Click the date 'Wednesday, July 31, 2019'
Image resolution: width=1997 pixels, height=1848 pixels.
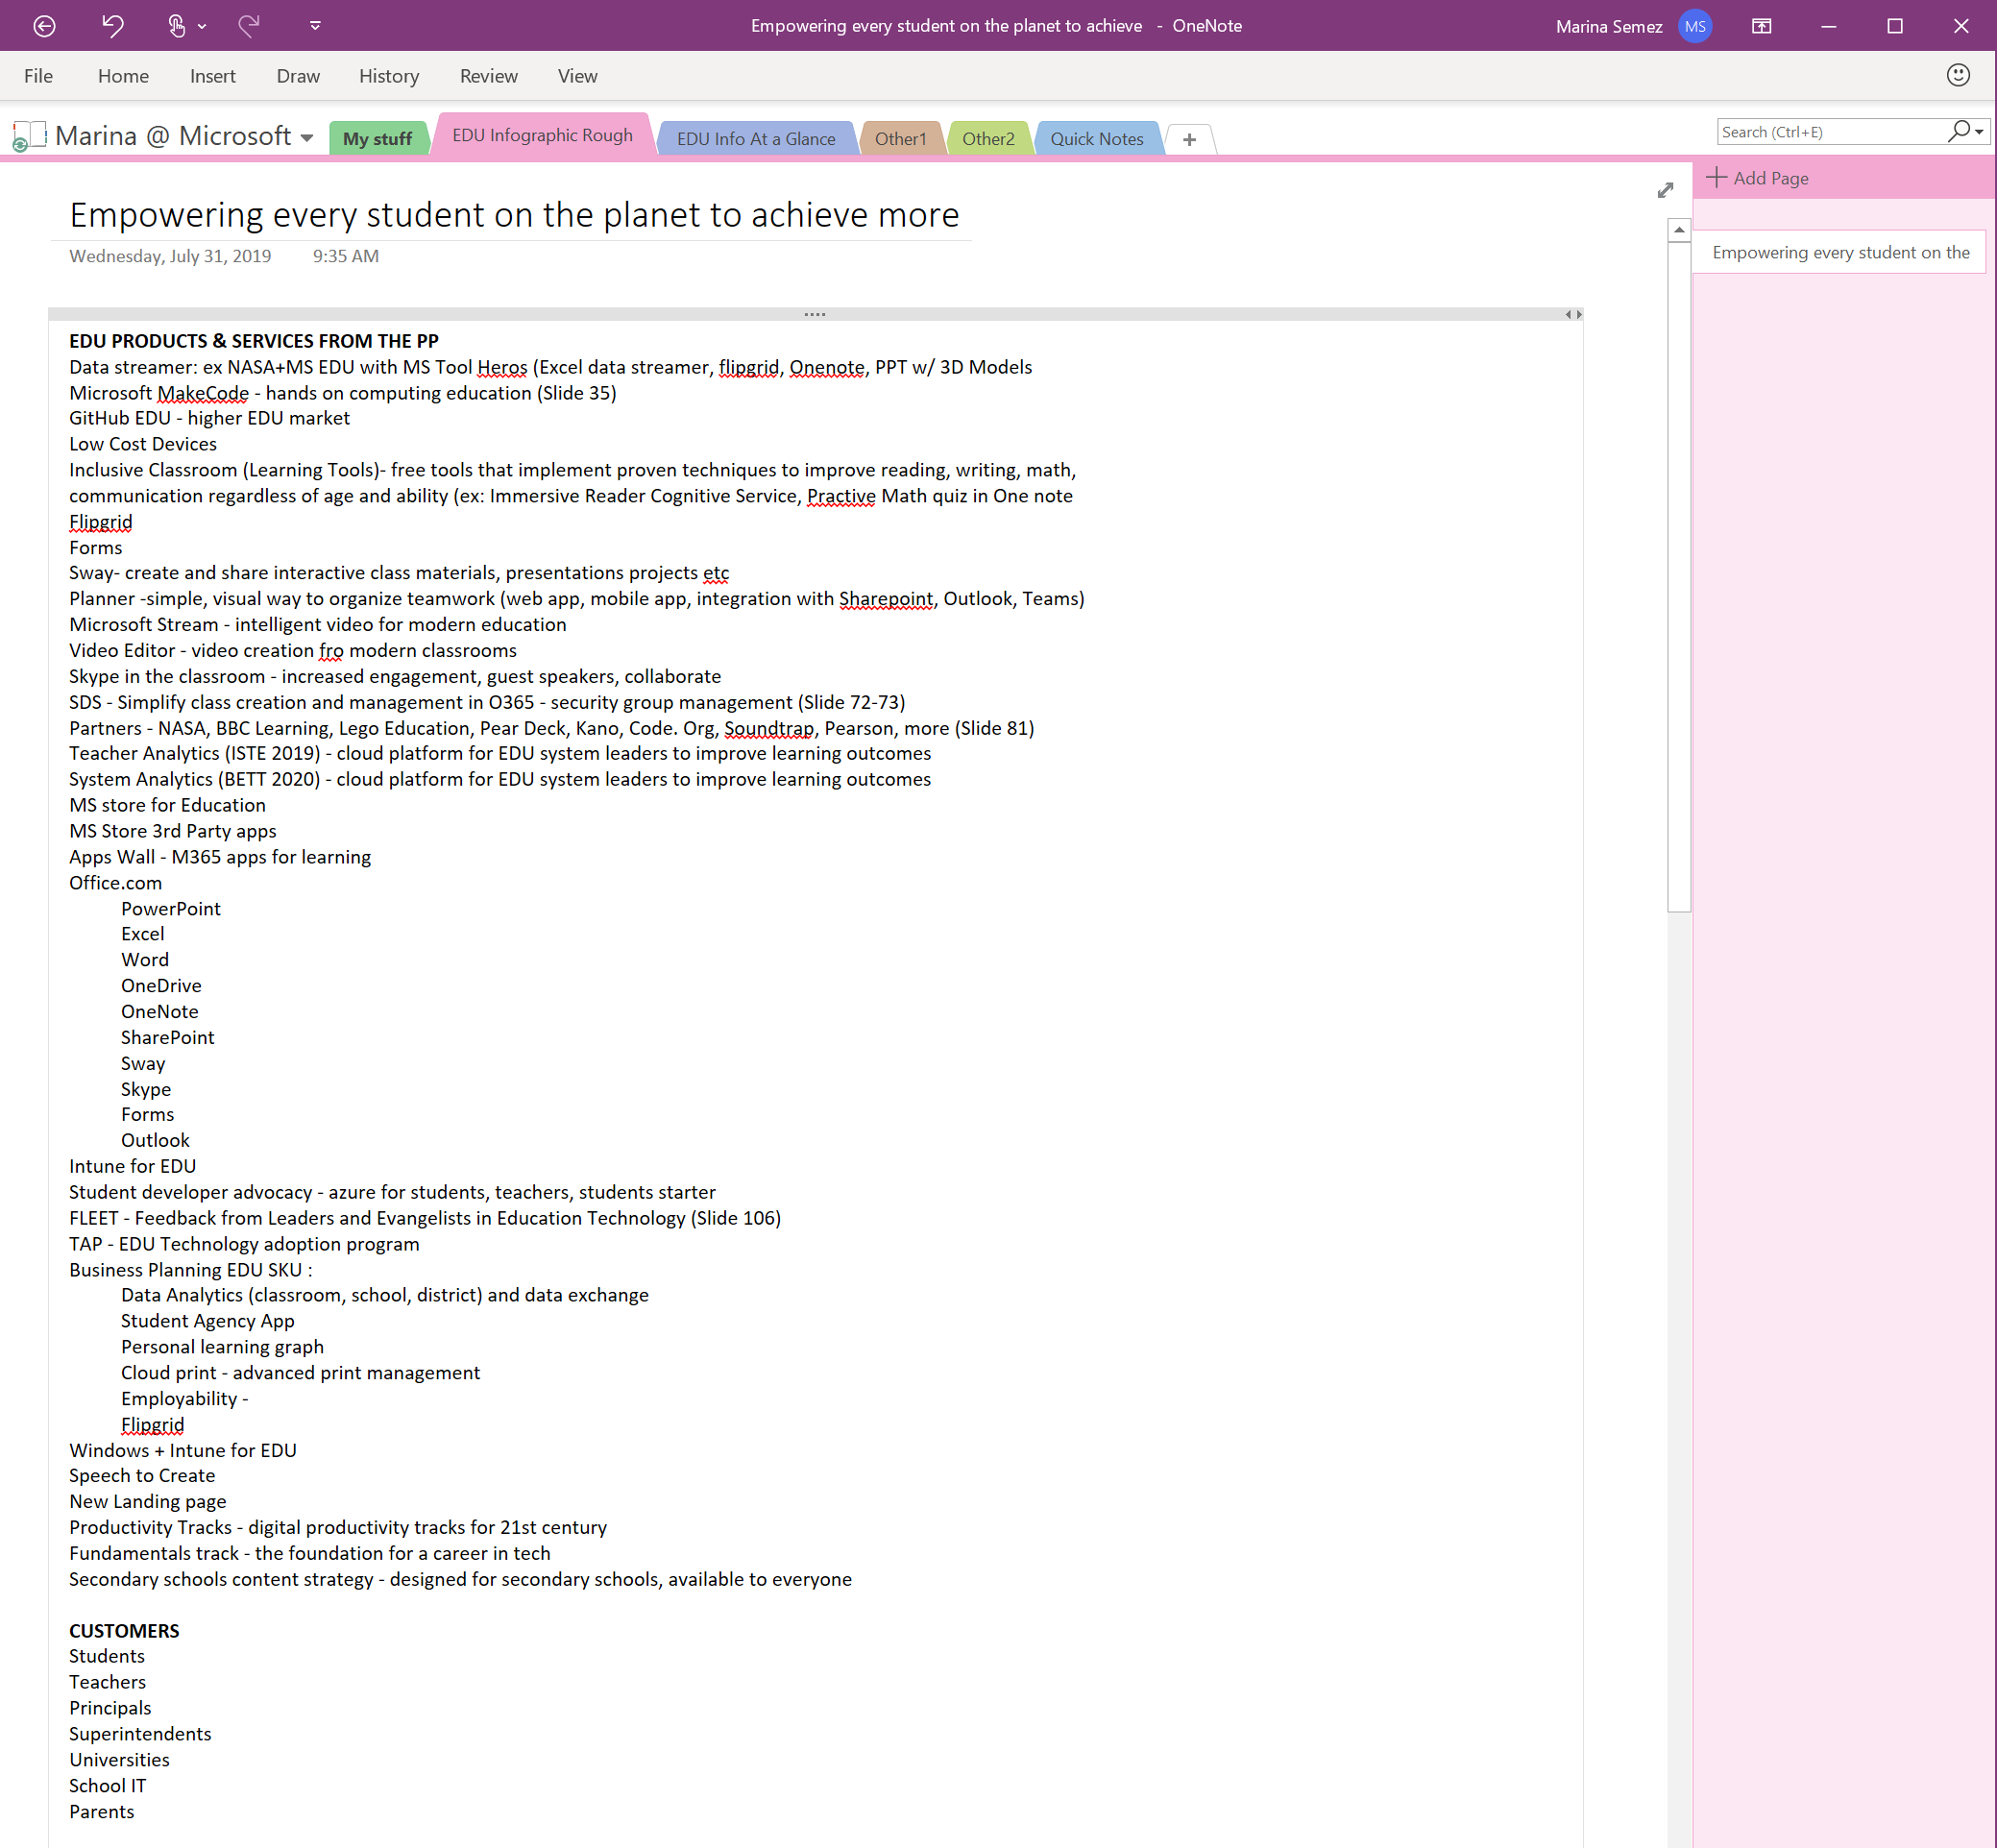point(170,256)
